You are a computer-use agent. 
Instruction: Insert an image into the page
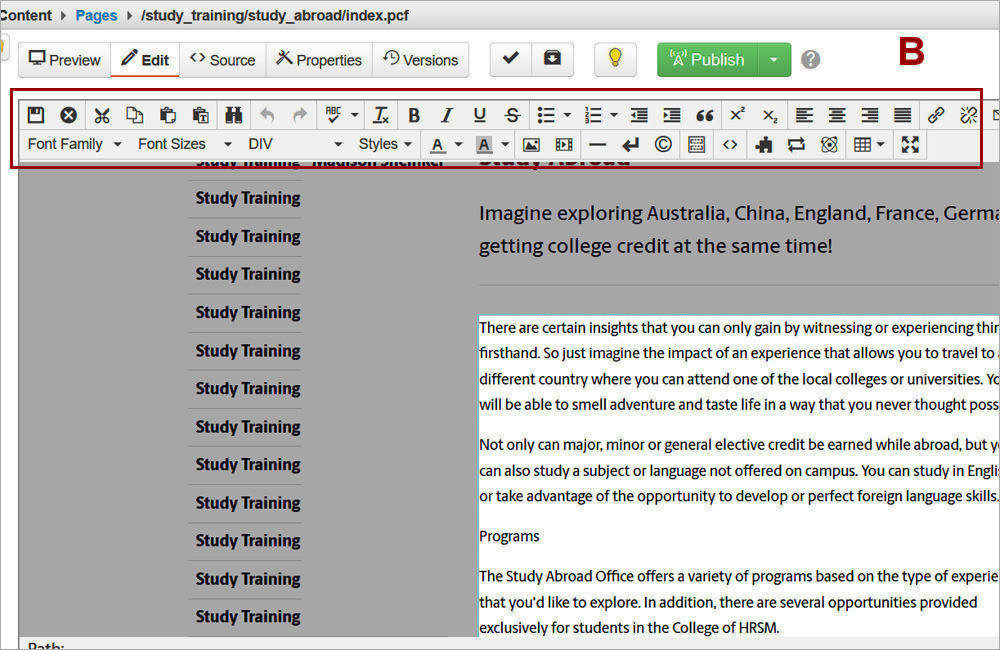point(531,144)
